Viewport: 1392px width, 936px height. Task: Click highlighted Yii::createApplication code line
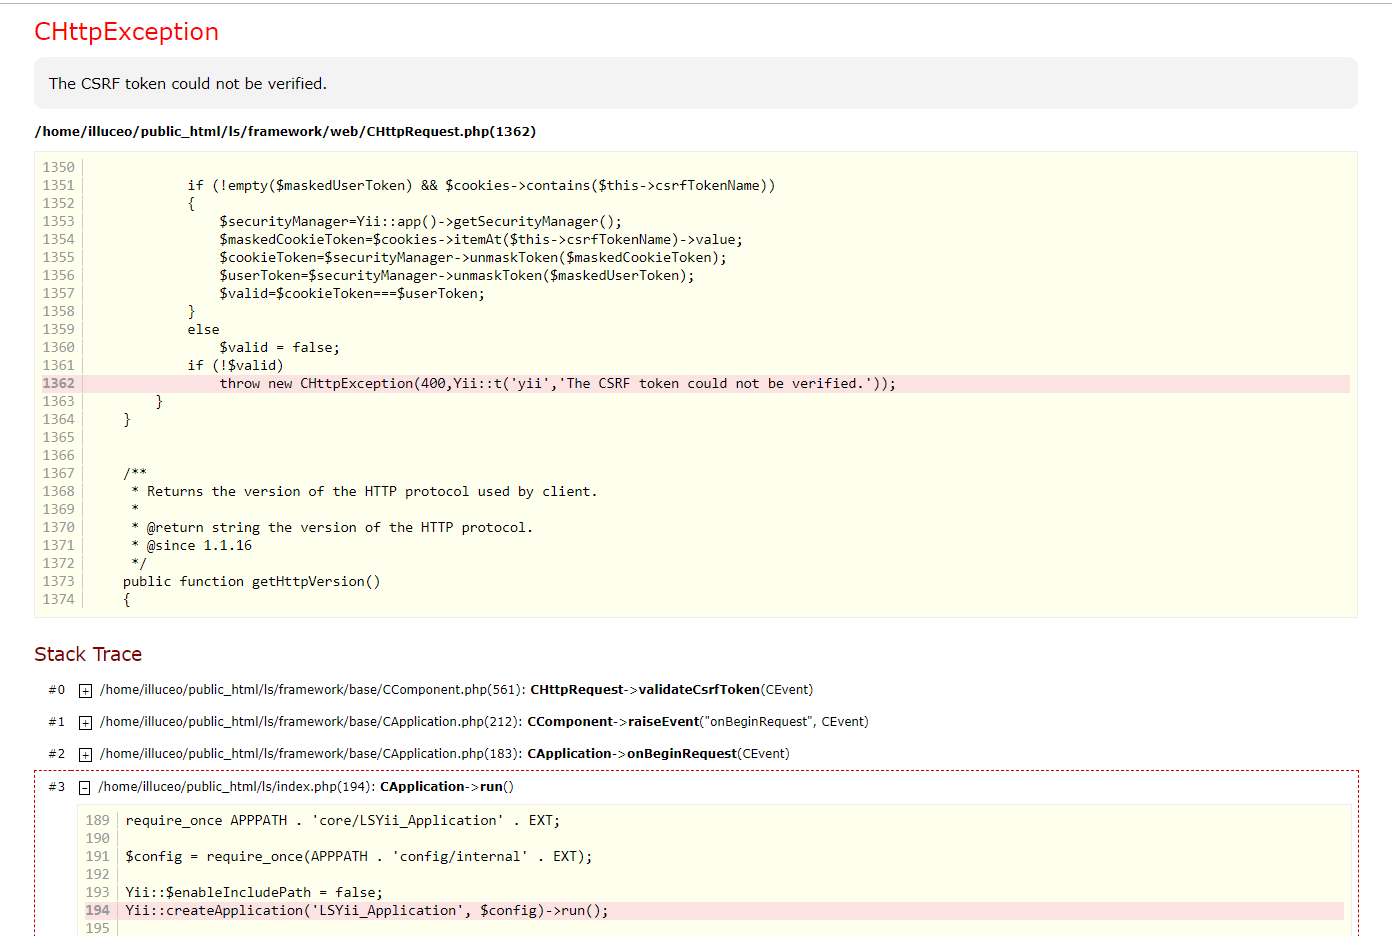pos(366,911)
